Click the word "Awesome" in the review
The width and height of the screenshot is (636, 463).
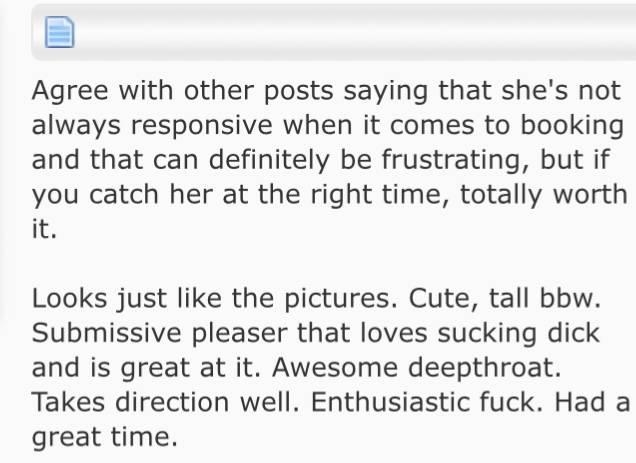[320, 368]
